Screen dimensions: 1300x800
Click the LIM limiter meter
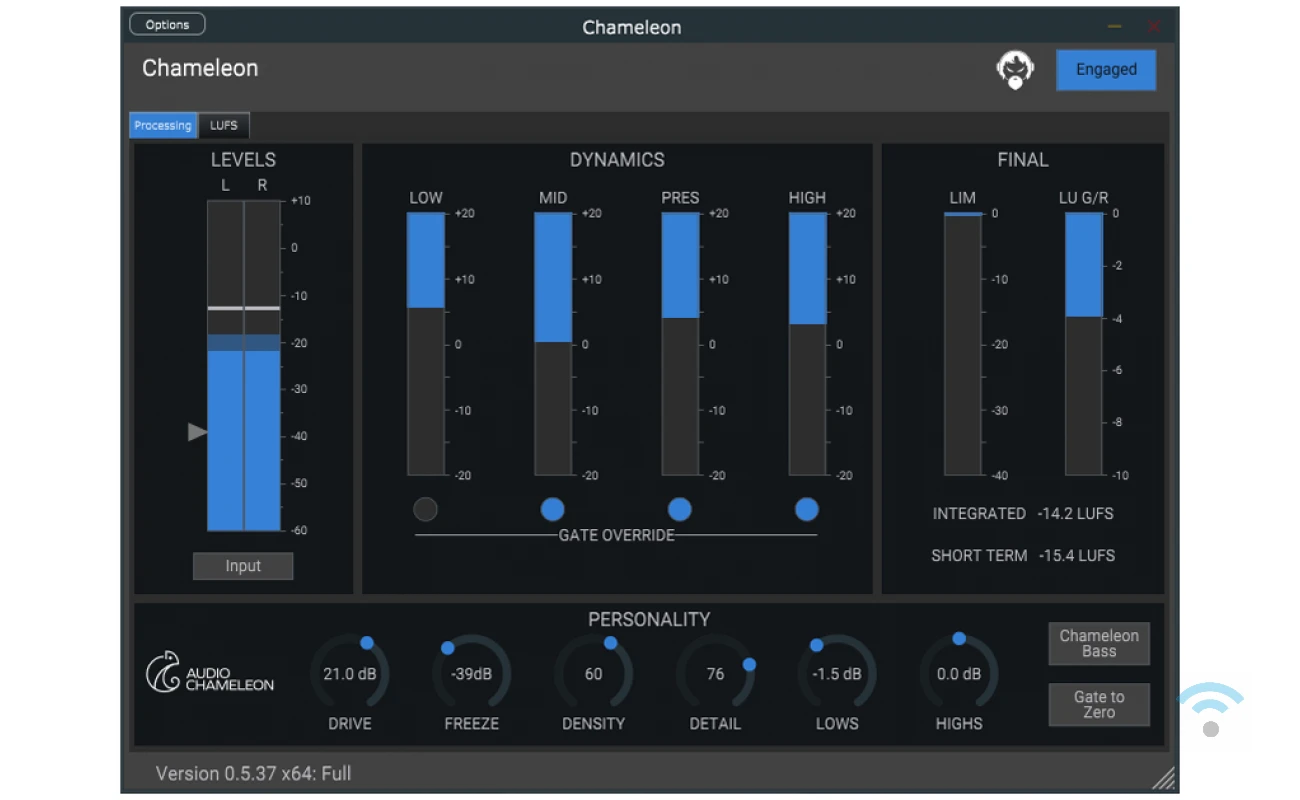tap(963, 344)
